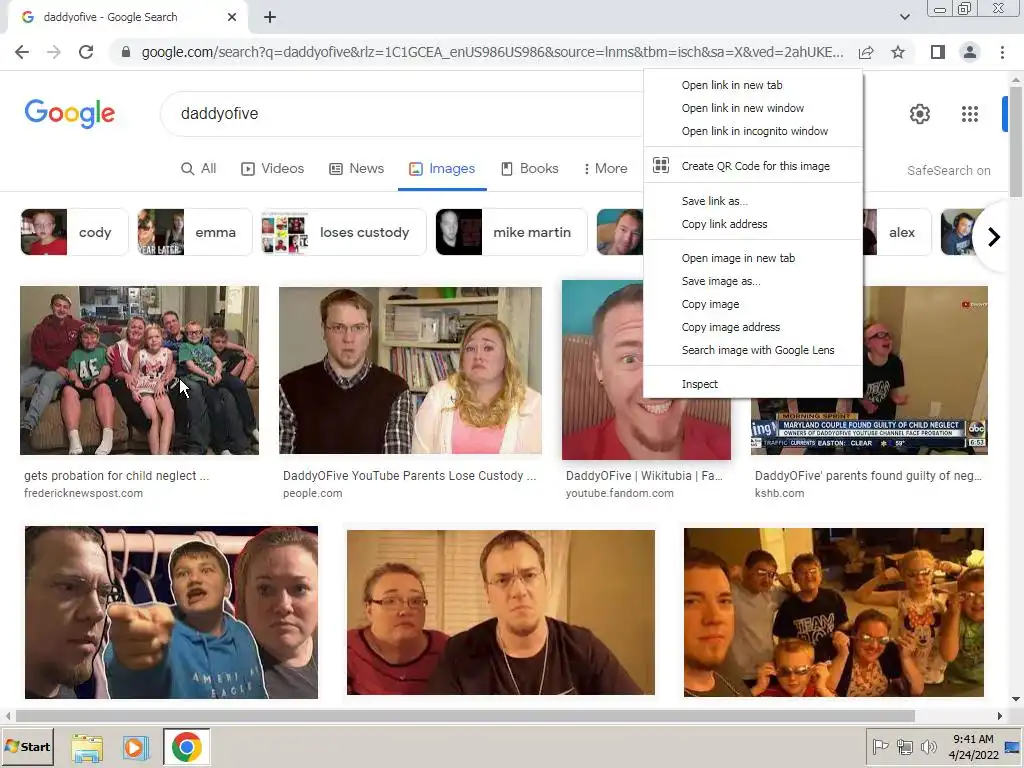Image resolution: width=1024 pixels, height=768 pixels.
Task: Open the couple in warm lighting thumbnail
Action: (500, 613)
